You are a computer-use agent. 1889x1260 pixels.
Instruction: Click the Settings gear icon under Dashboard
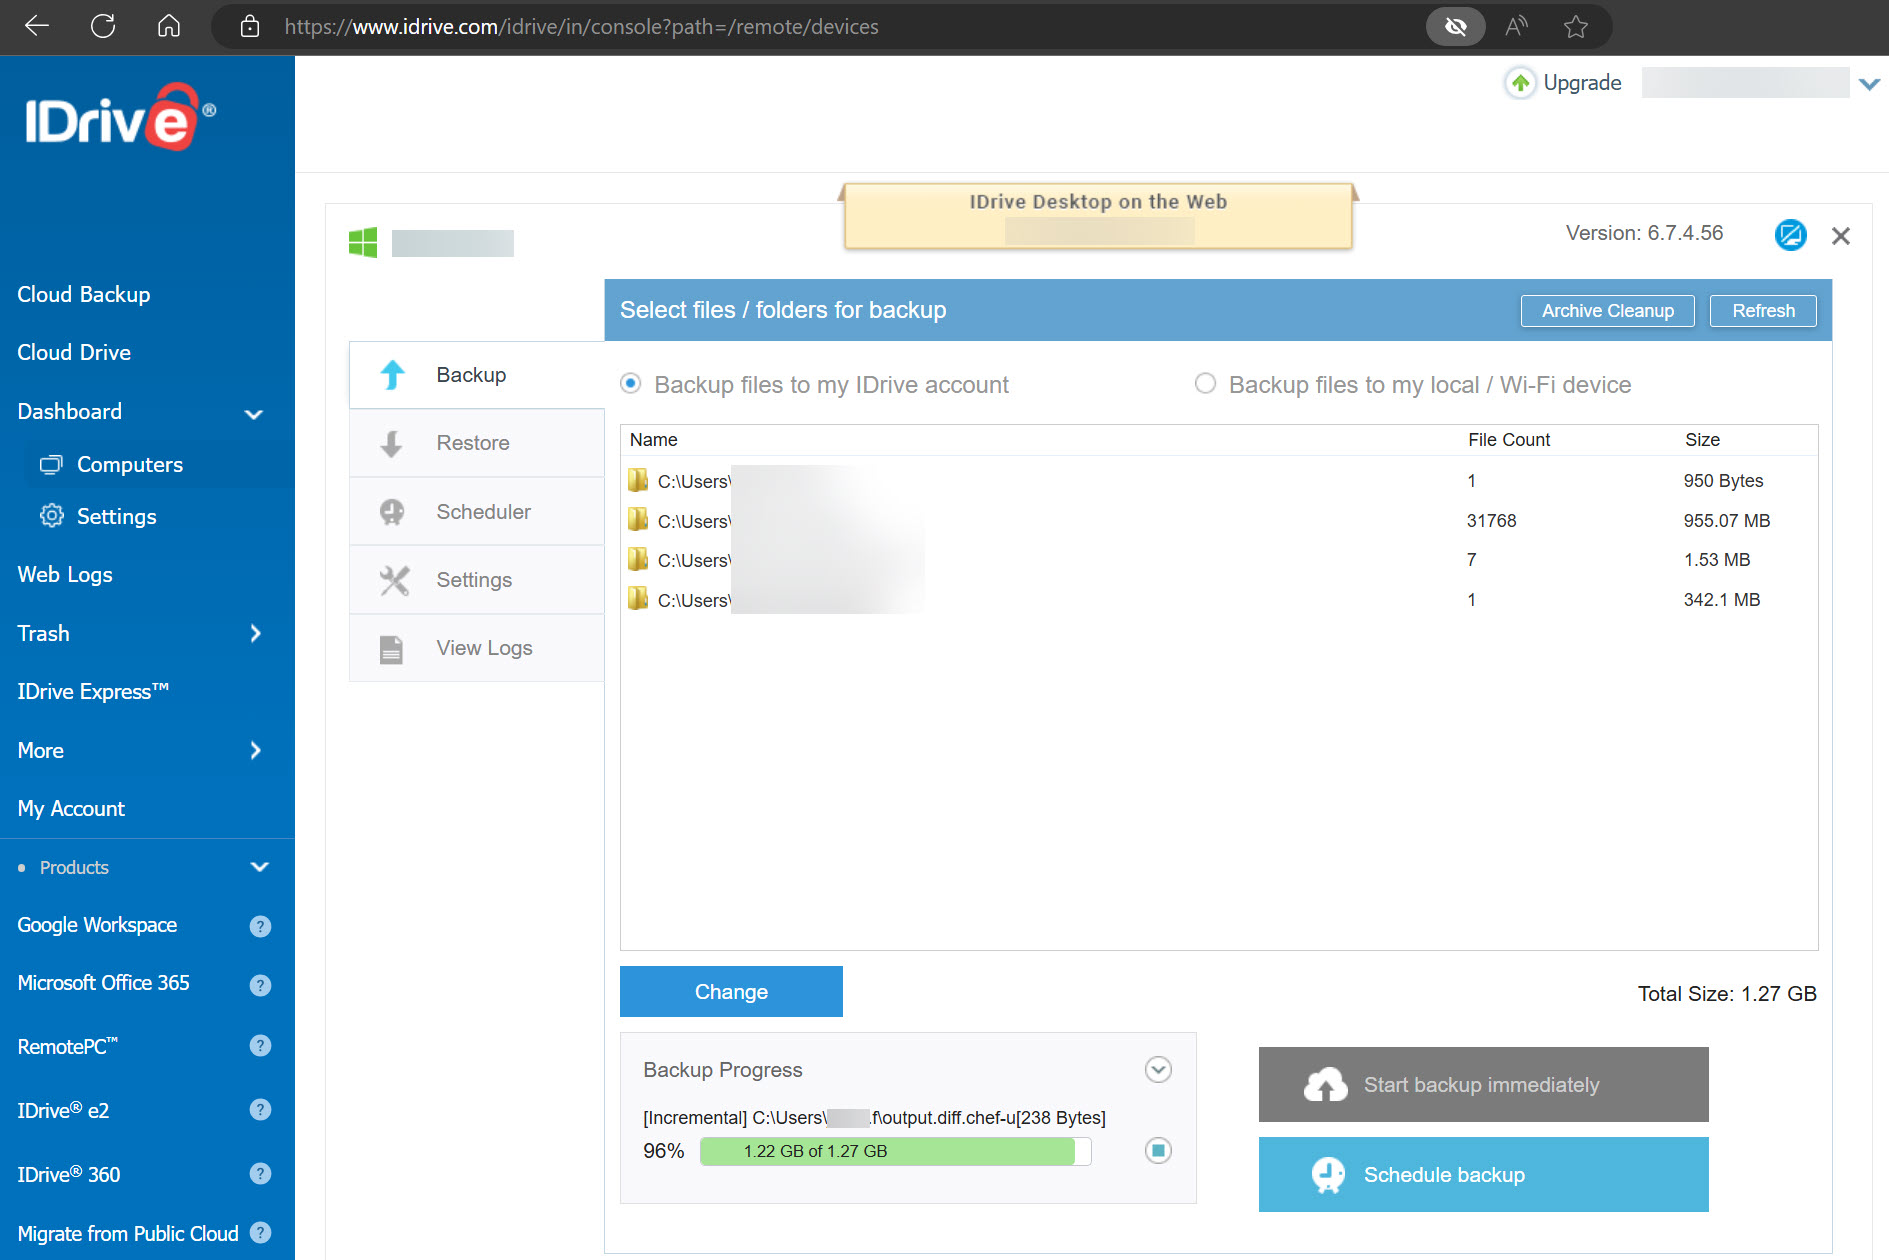pos(51,516)
